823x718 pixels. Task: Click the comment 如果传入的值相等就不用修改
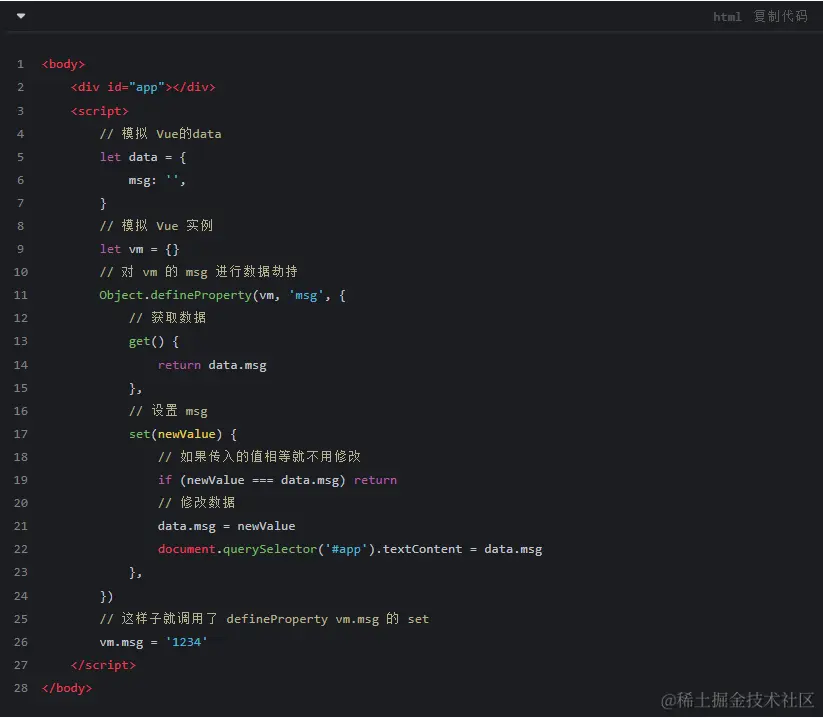click(x=259, y=457)
